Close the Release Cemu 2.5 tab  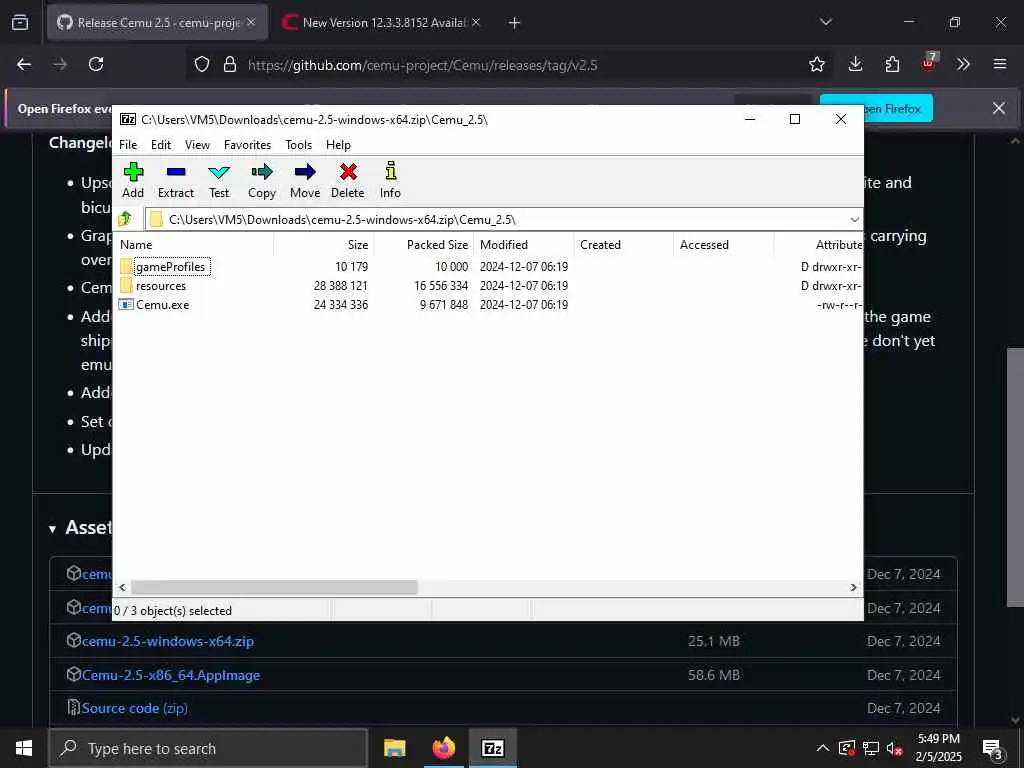click(251, 22)
